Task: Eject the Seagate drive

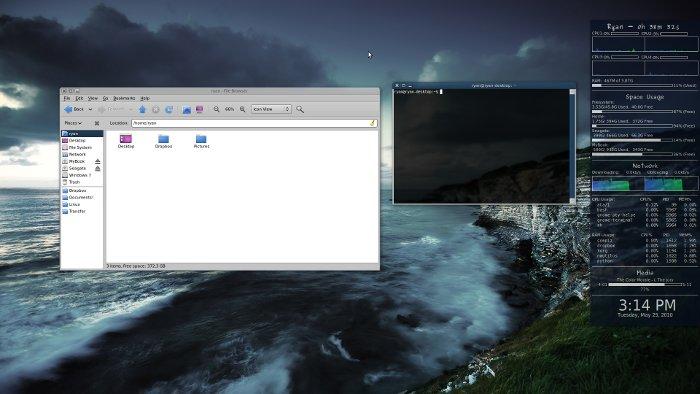Action: coord(98,168)
